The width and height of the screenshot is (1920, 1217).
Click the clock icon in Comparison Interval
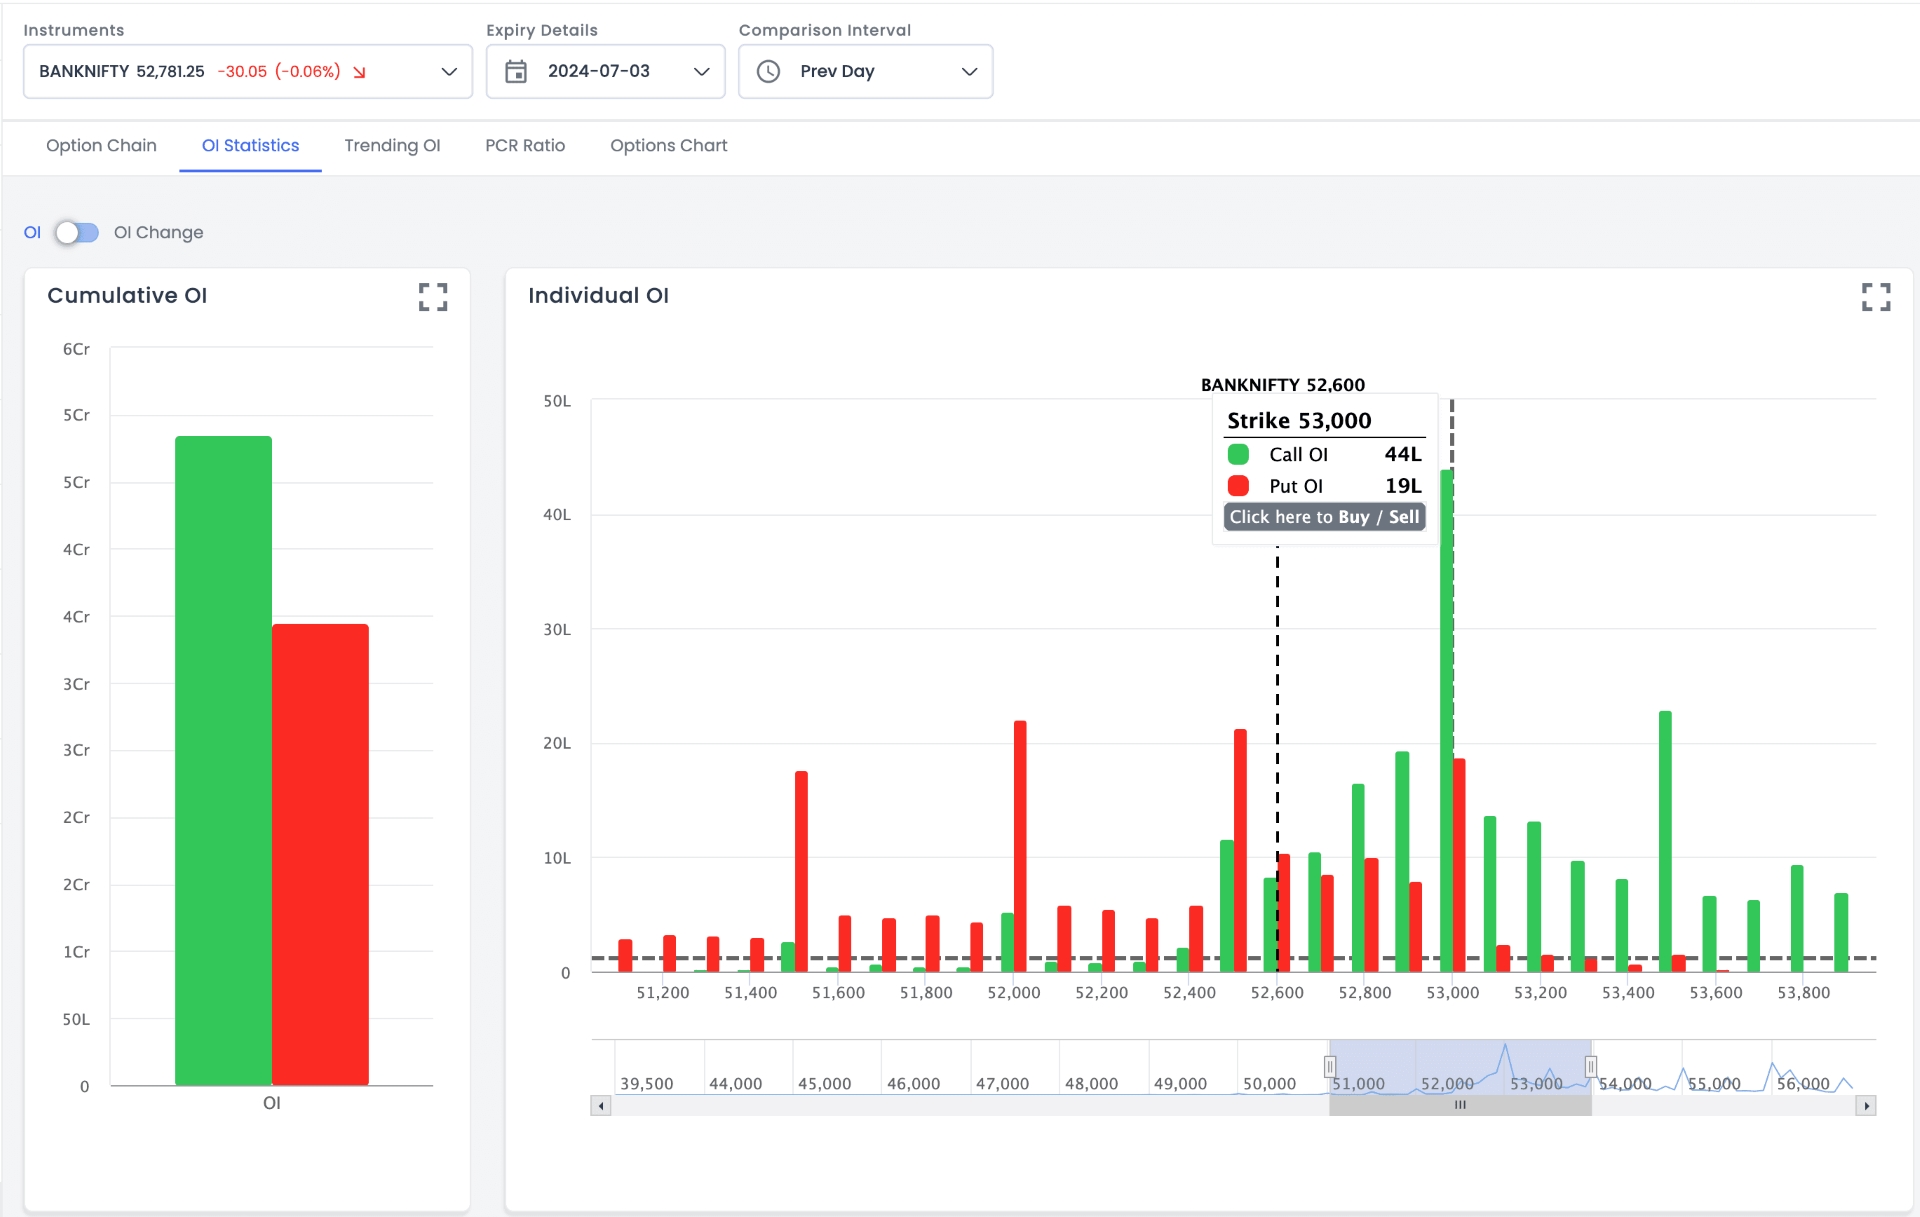point(768,71)
